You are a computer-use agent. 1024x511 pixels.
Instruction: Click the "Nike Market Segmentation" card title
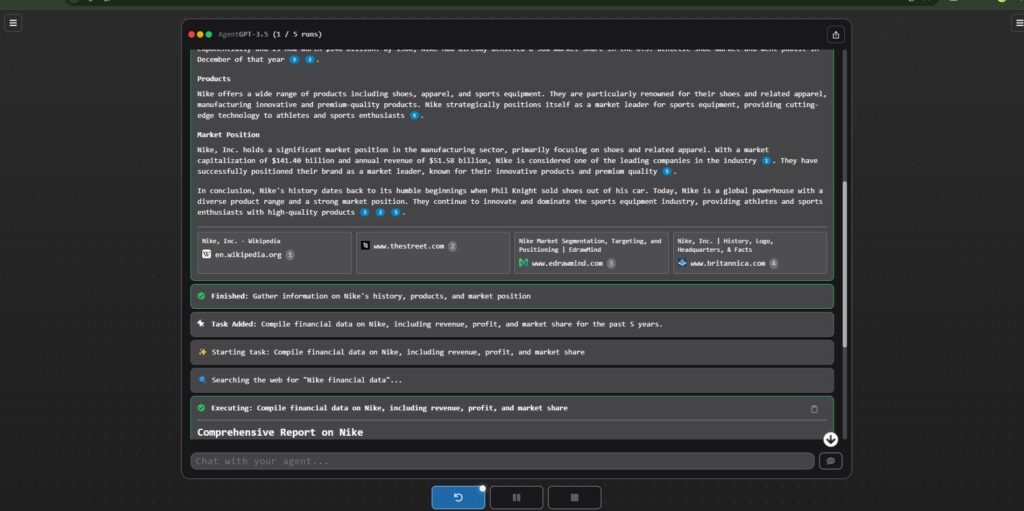pyautogui.click(x=590, y=245)
